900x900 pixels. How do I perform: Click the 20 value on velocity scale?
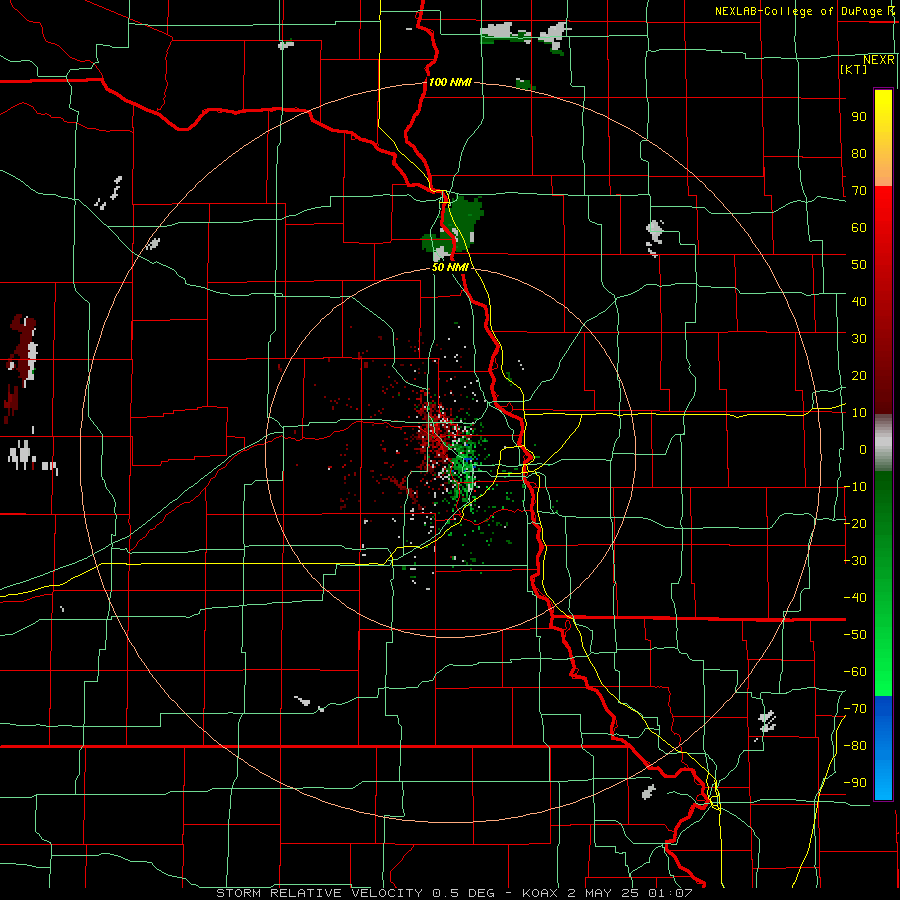(859, 376)
